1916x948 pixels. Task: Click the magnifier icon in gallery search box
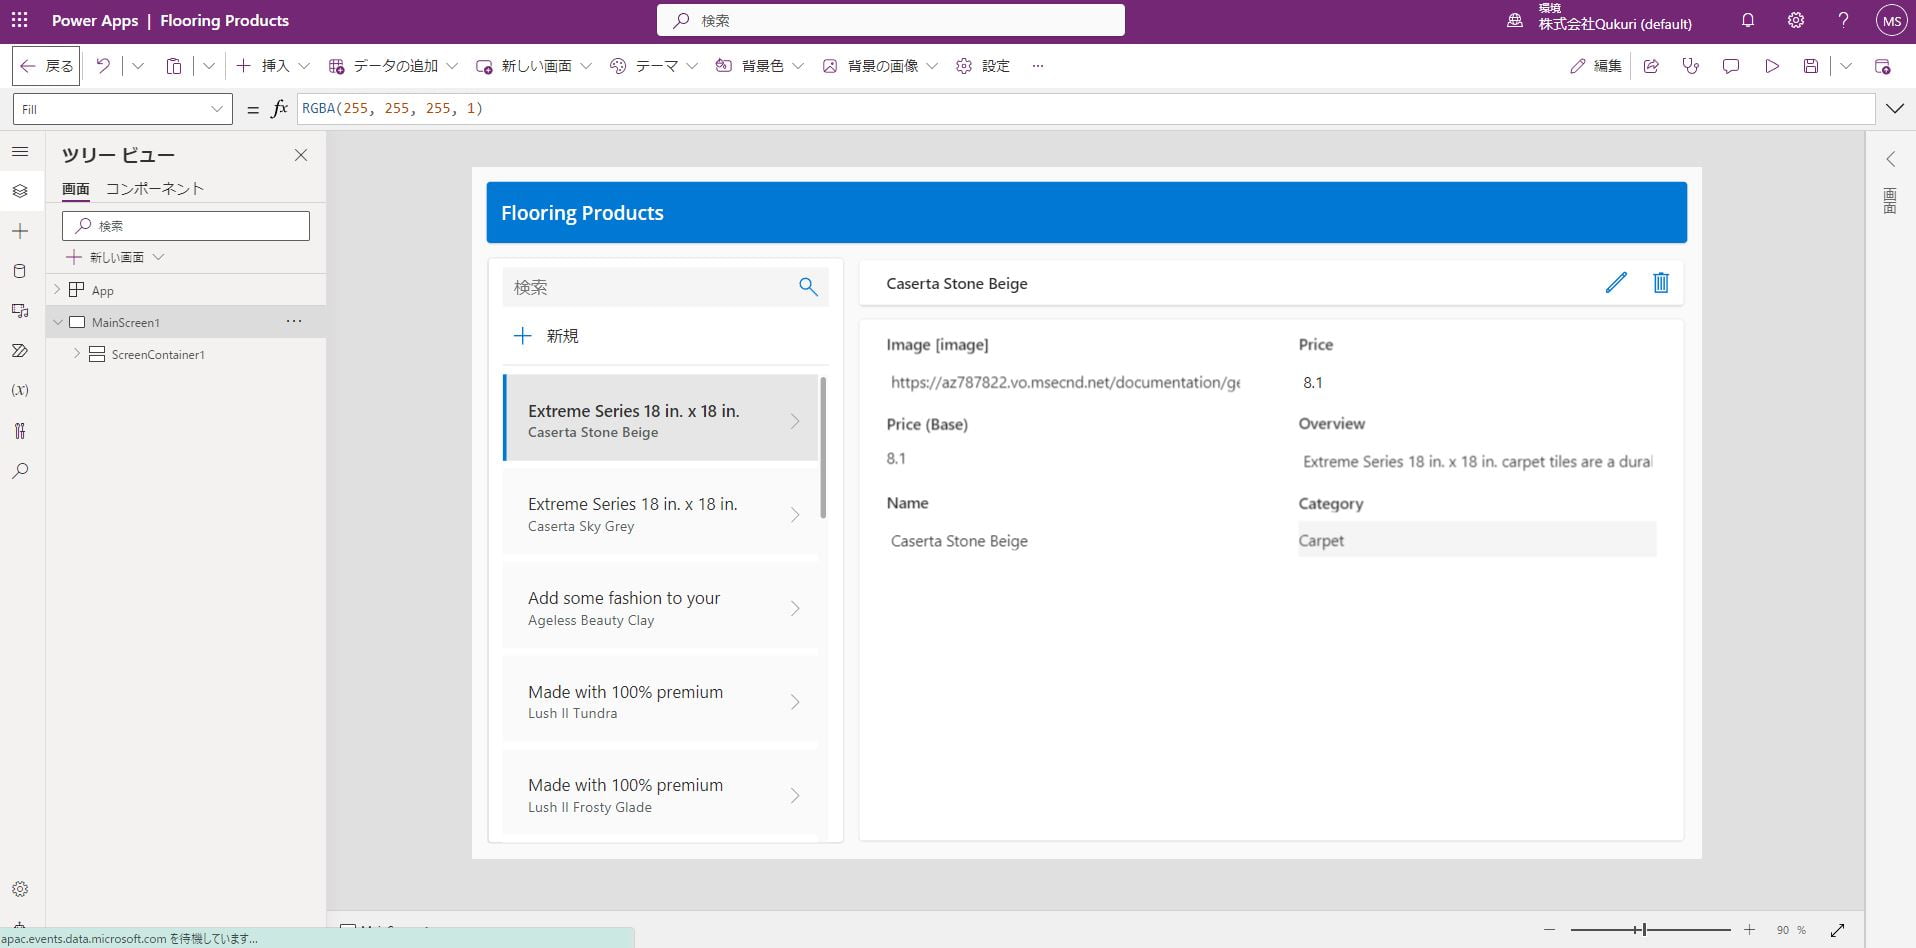808,287
